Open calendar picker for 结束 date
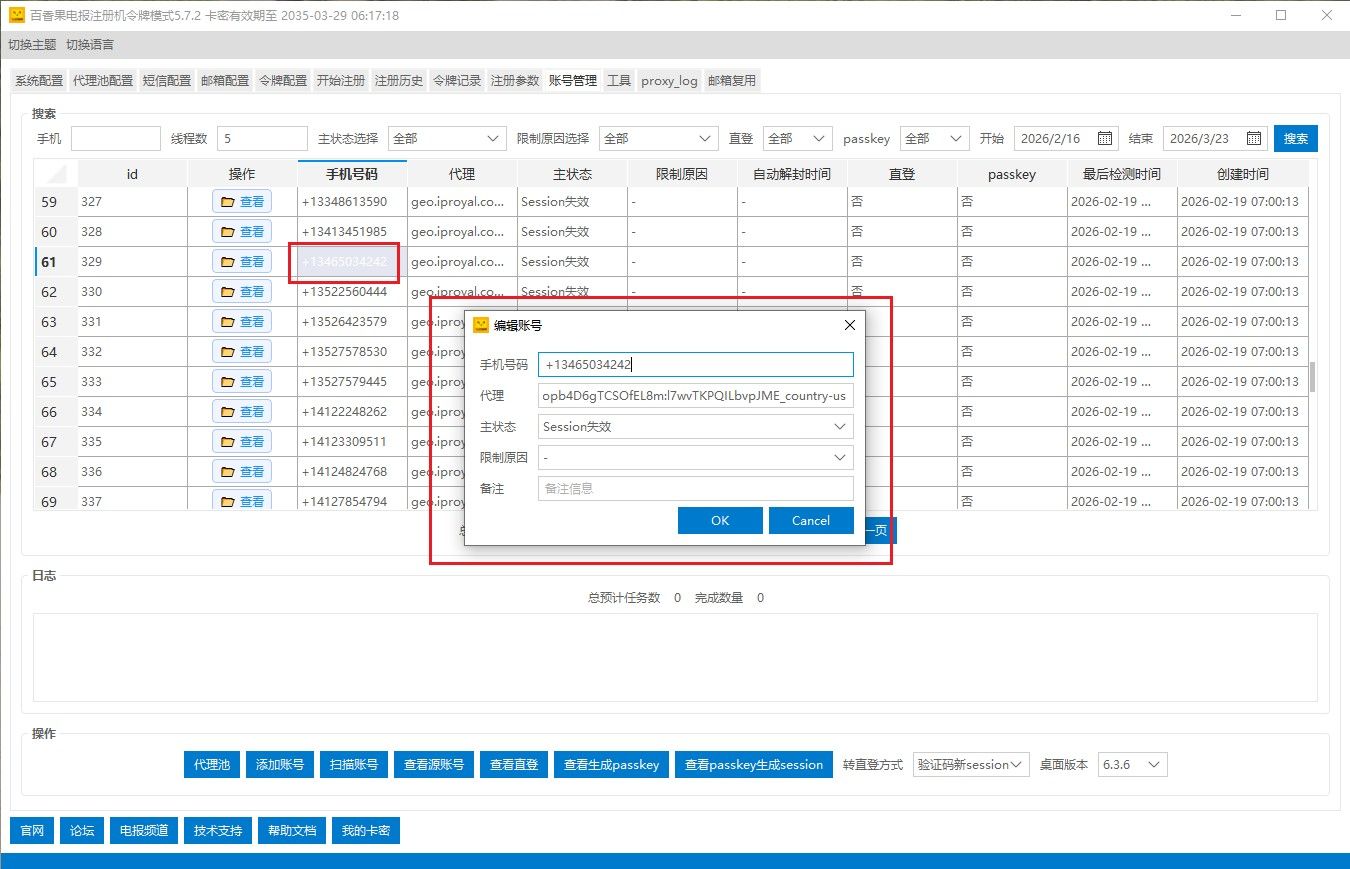Screen dimensions: 1350x869 1254,139
